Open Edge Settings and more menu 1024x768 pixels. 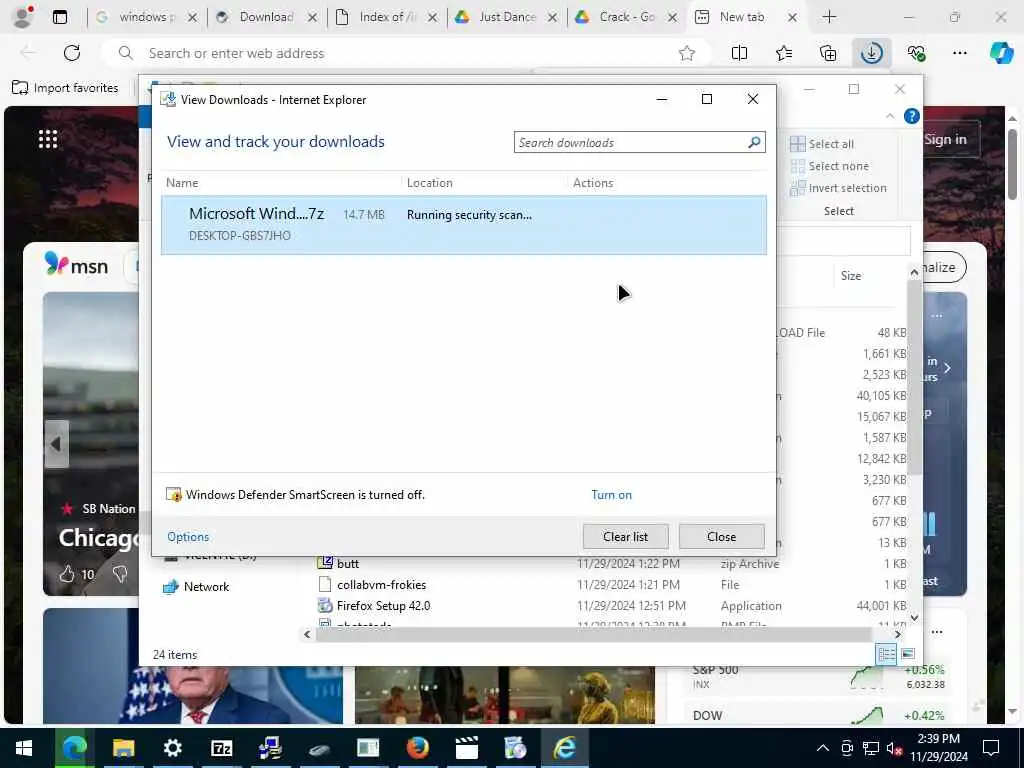pyautogui.click(x=959, y=53)
